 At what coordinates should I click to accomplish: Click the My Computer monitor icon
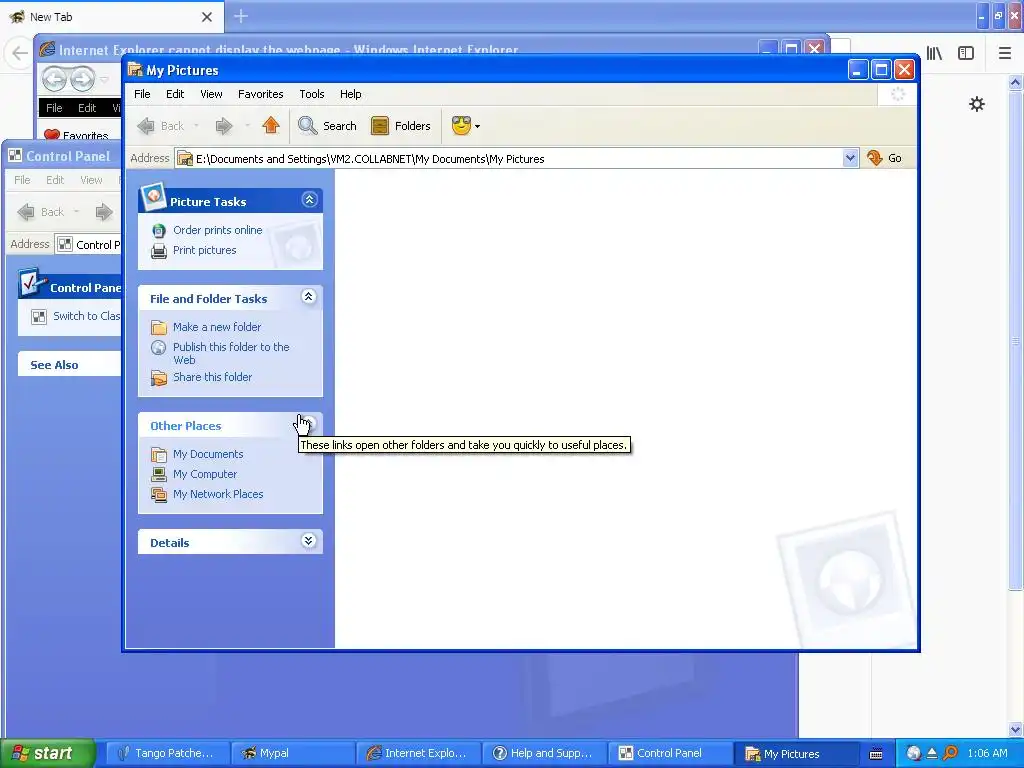(159, 474)
